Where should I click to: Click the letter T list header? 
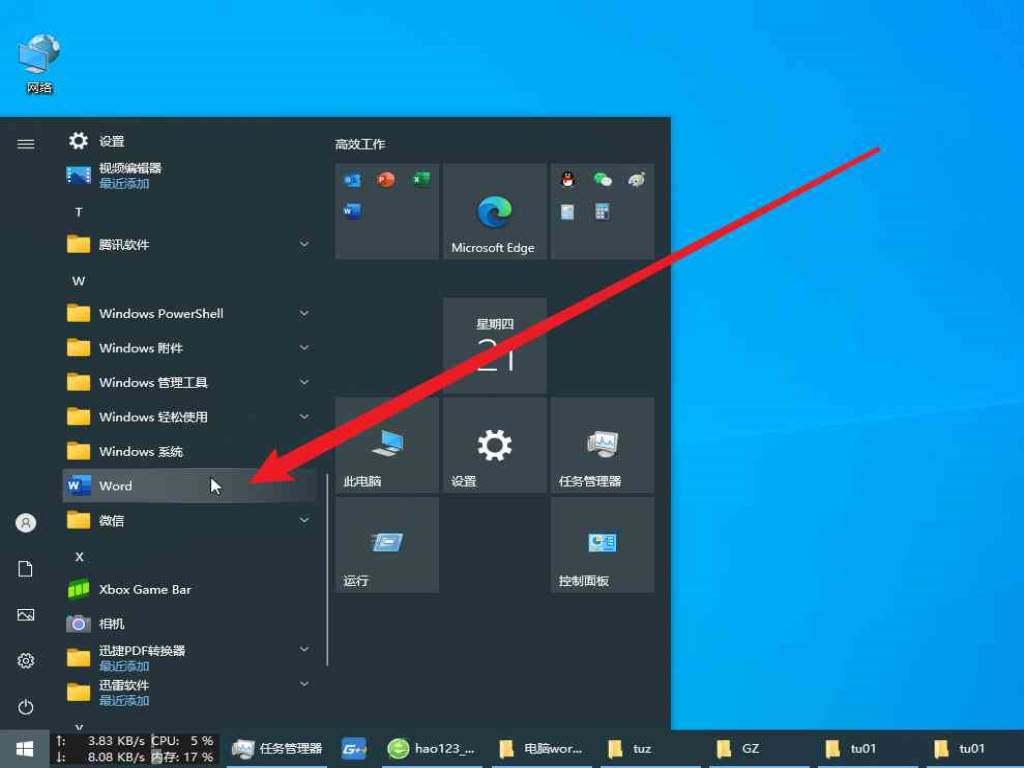pyautogui.click(x=78, y=212)
